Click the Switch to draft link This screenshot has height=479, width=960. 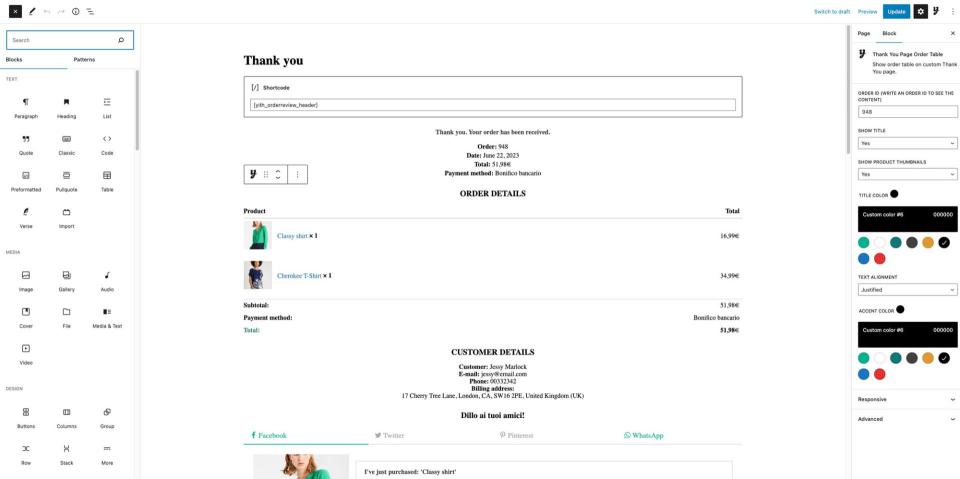832,12
